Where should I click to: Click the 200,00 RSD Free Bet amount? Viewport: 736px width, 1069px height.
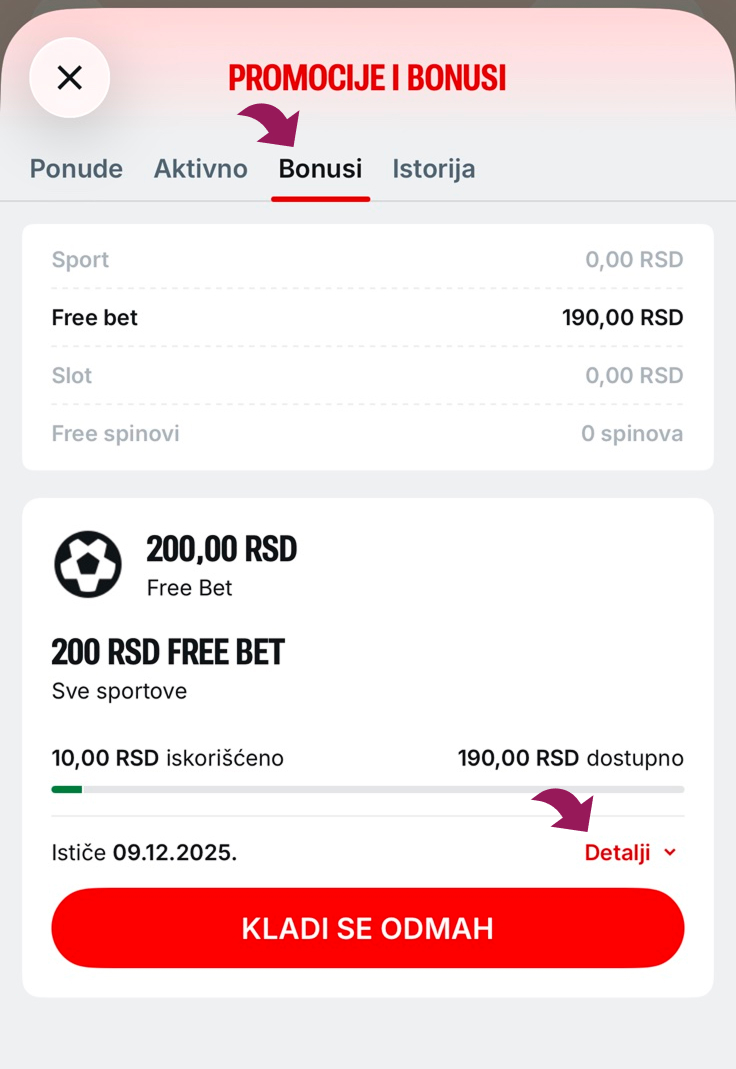(221, 549)
